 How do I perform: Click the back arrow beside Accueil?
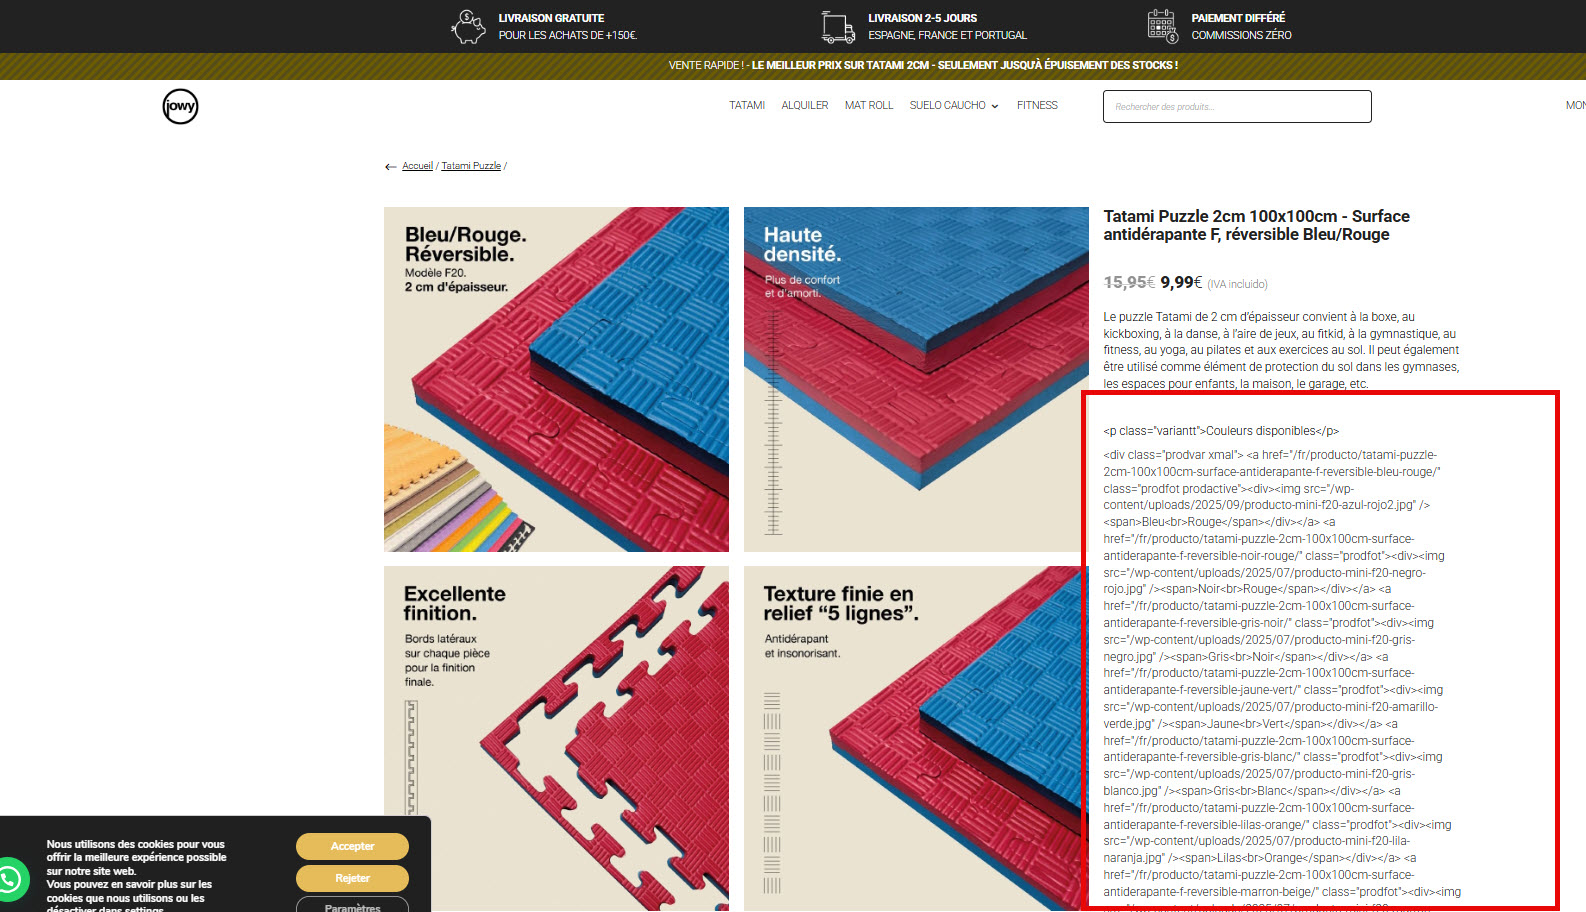point(390,167)
